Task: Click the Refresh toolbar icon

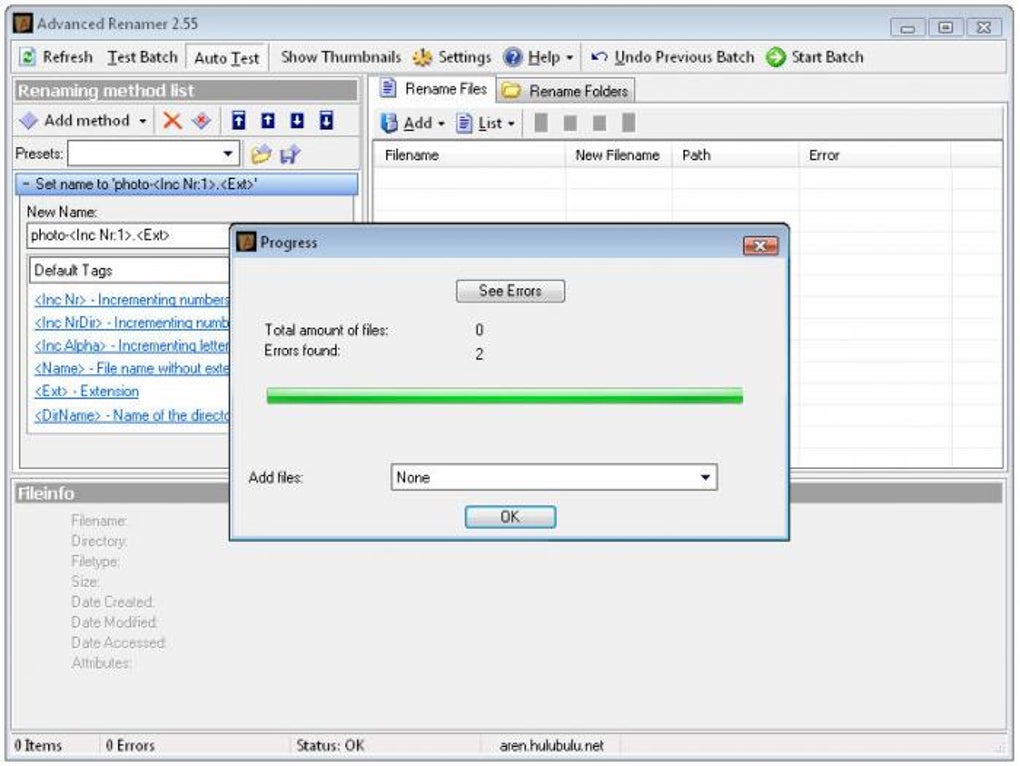Action: click(27, 57)
